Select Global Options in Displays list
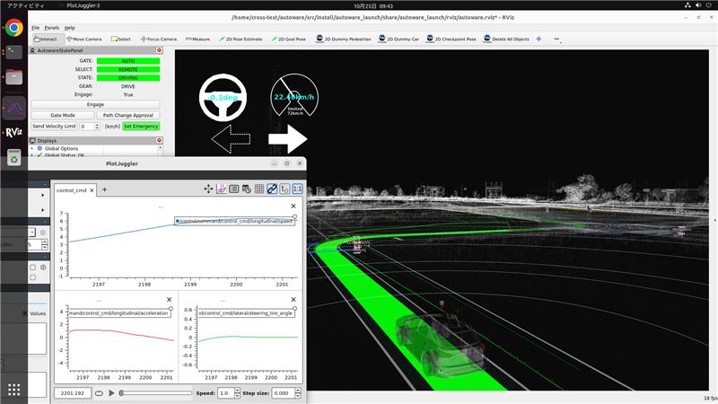The width and height of the screenshot is (718, 404). click(x=61, y=148)
